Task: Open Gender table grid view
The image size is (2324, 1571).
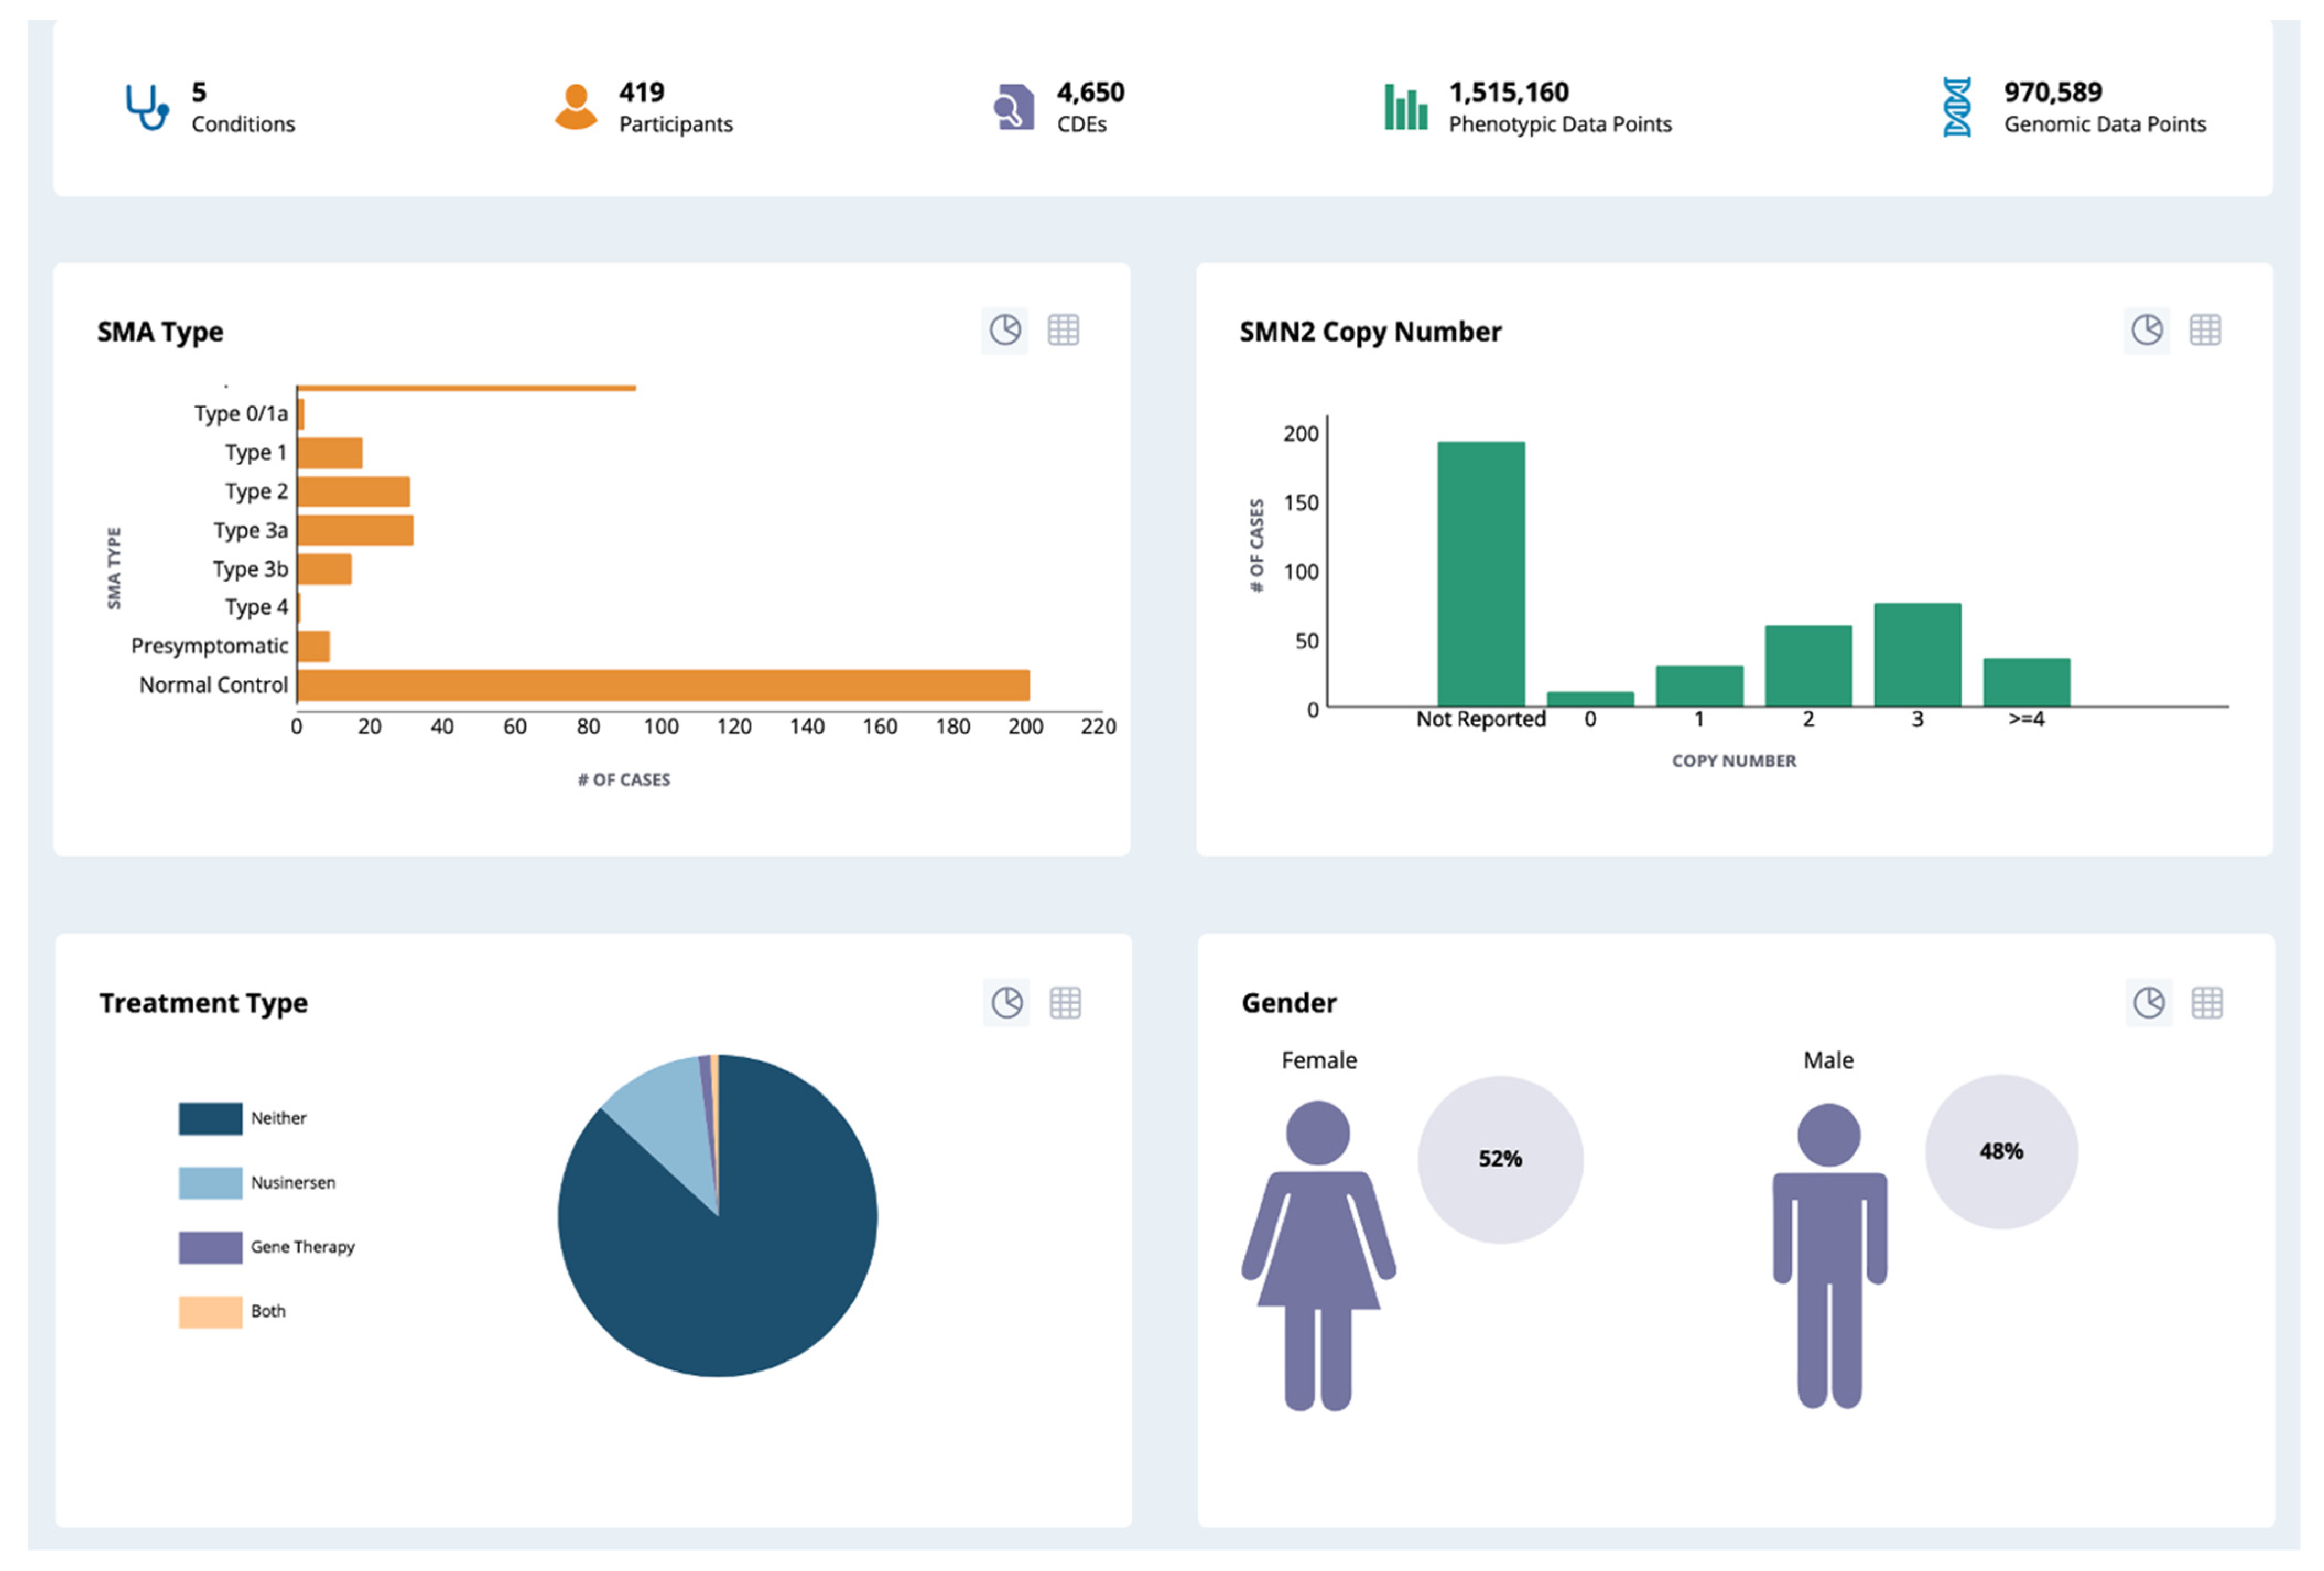Action: [x=2207, y=1002]
